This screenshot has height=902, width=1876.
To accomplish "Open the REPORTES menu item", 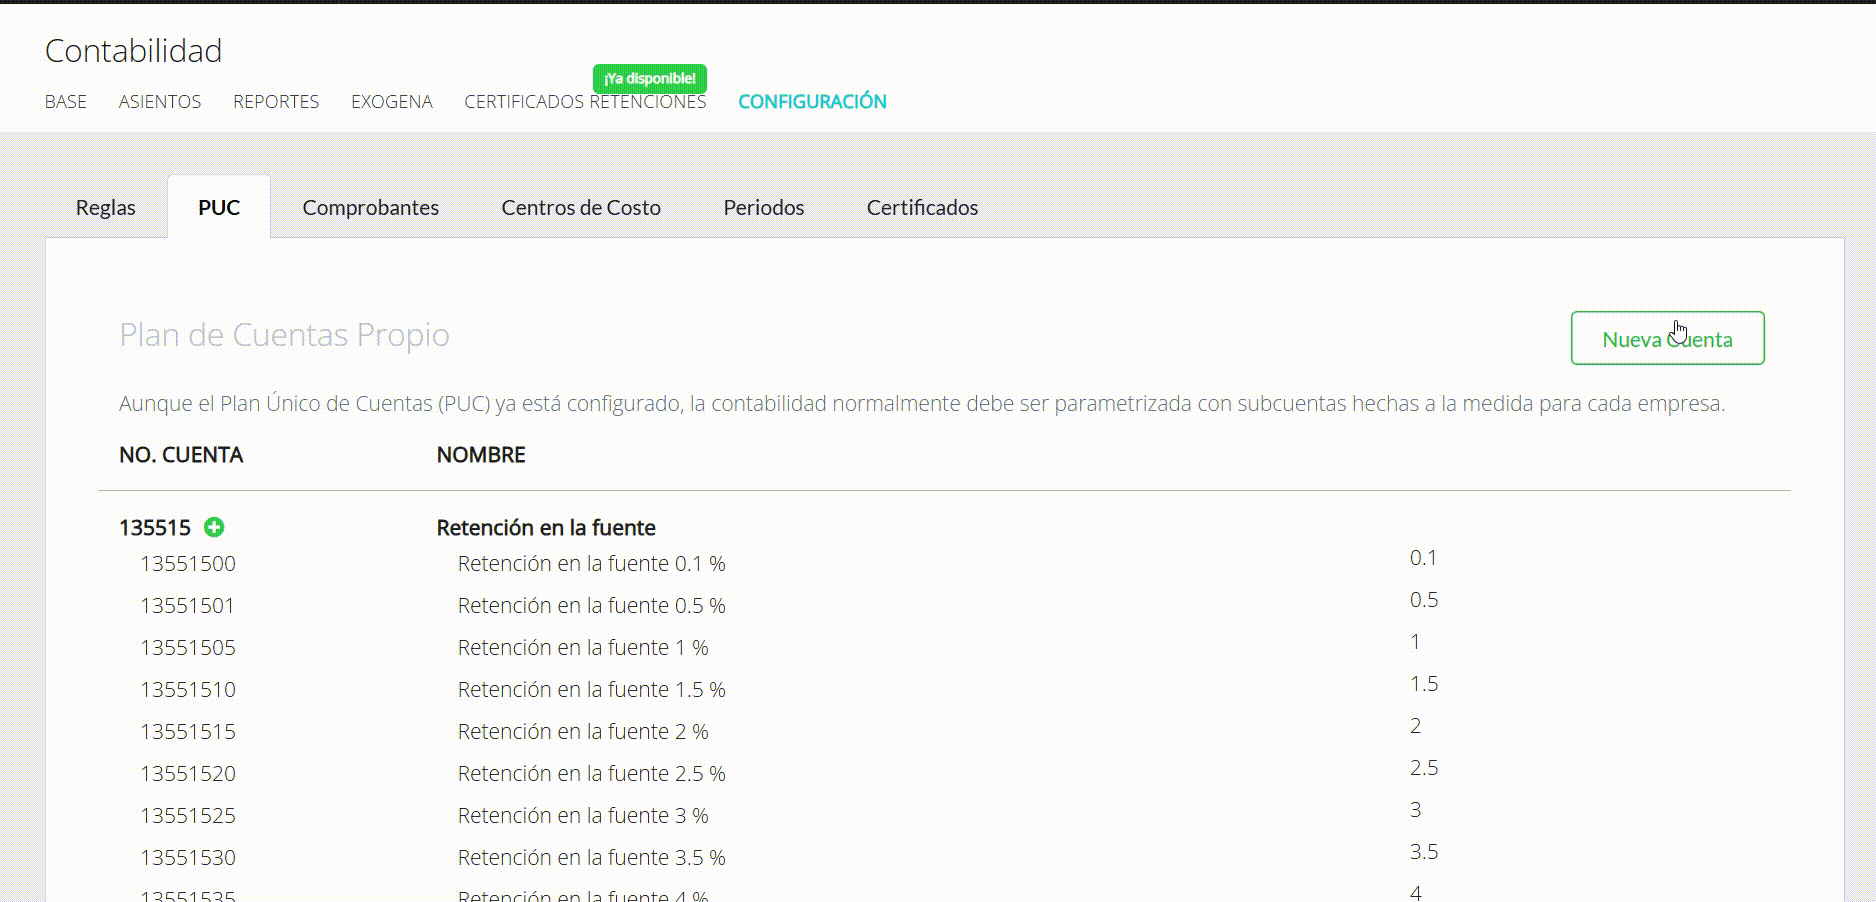I will pyautogui.click(x=276, y=101).
